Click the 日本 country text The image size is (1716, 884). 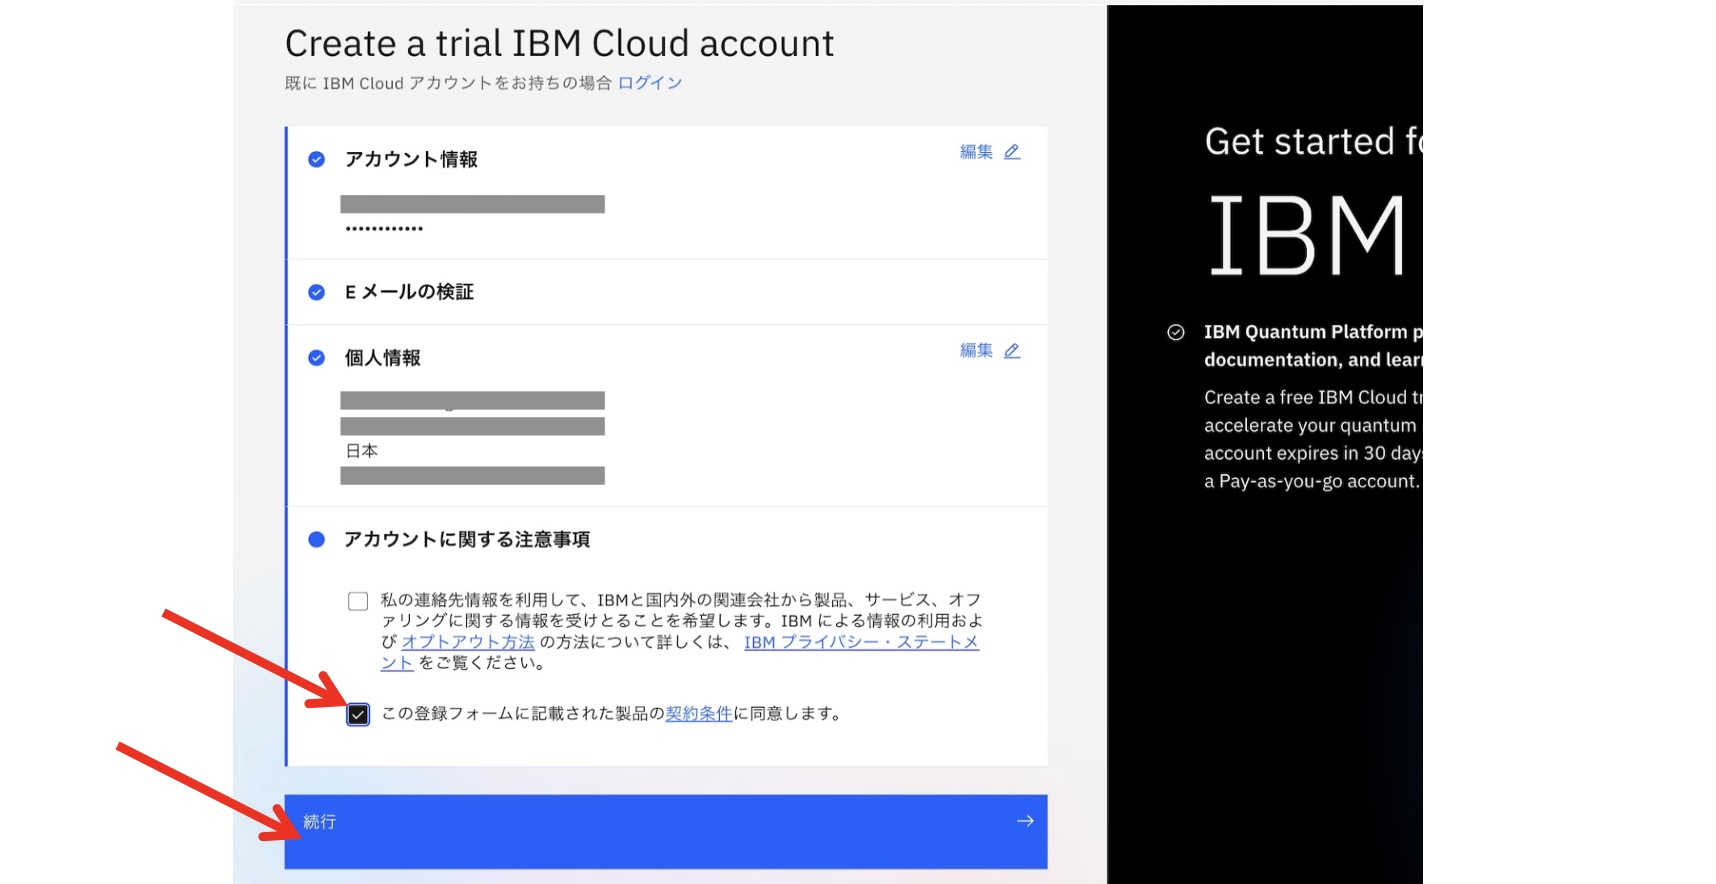point(362,451)
